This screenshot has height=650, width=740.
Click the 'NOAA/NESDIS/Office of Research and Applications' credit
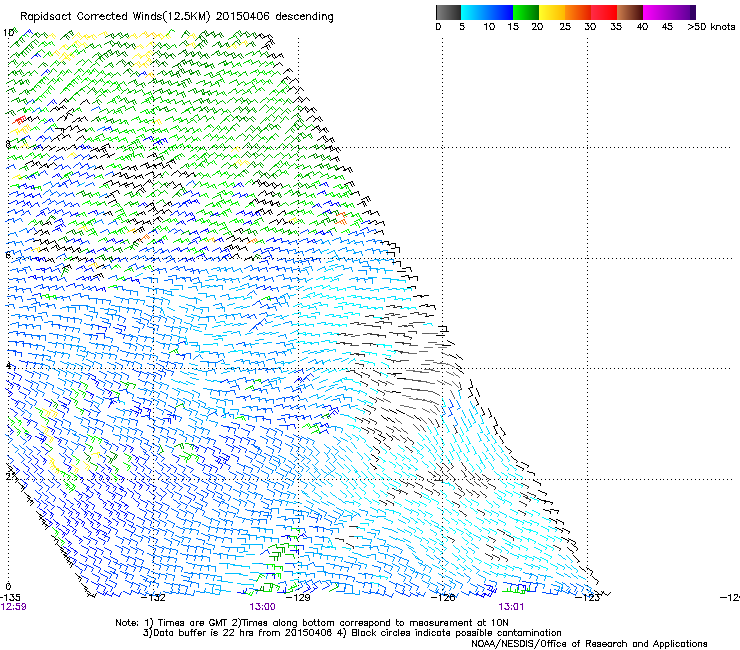[589, 644]
